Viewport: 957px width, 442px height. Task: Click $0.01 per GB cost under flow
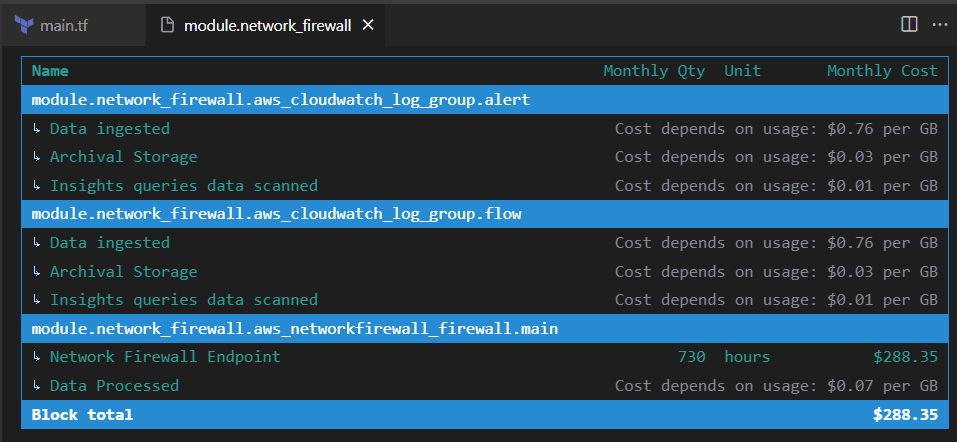click(882, 300)
